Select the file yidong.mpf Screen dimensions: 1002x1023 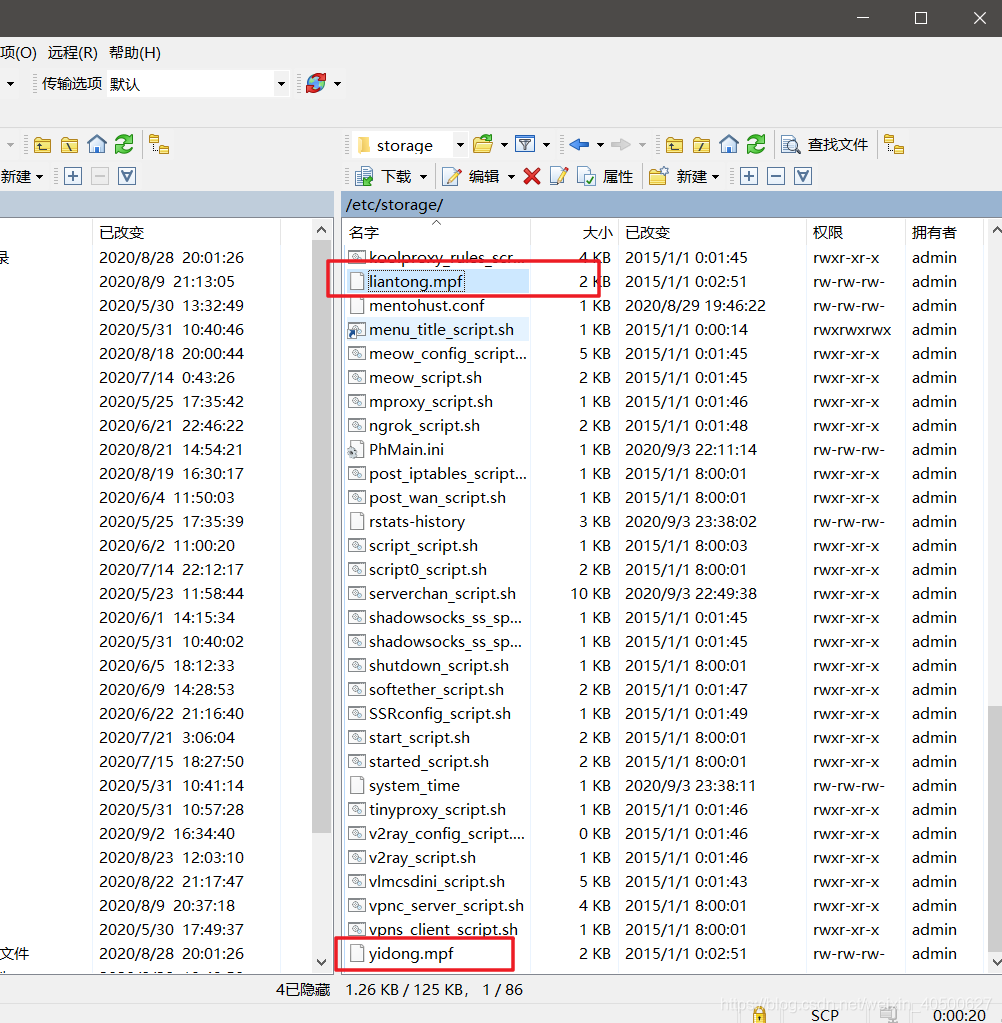point(411,953)
